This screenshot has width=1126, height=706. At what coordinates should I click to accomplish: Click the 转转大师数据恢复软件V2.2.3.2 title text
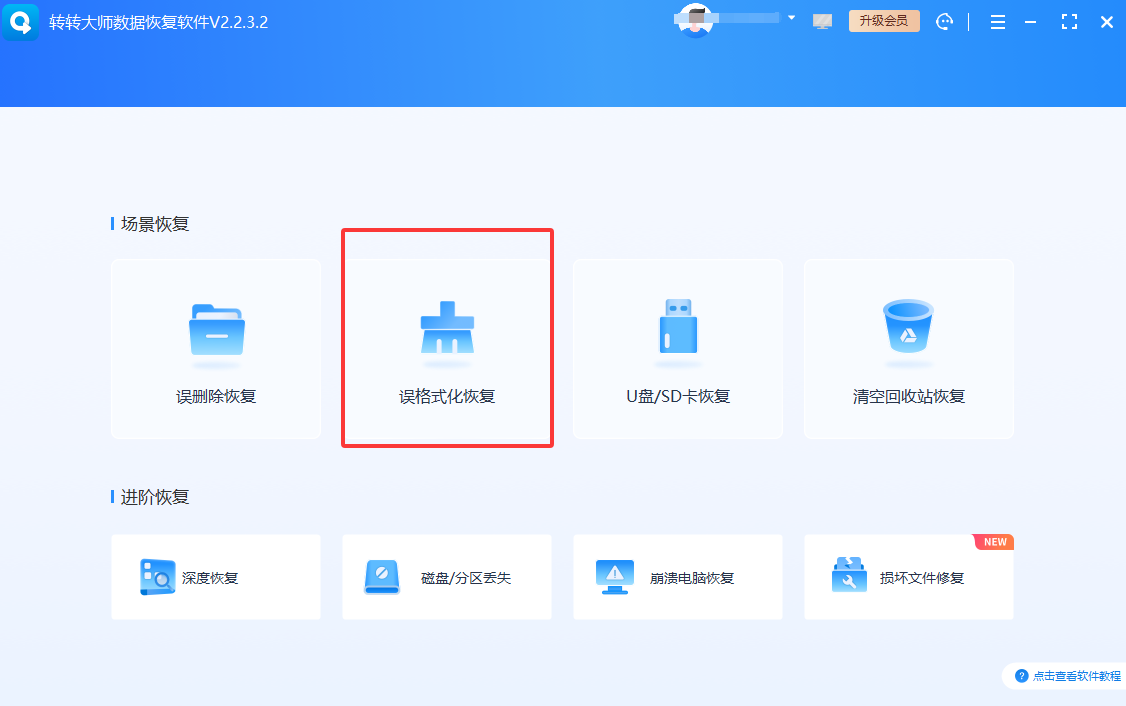click(x=159, y=22)
